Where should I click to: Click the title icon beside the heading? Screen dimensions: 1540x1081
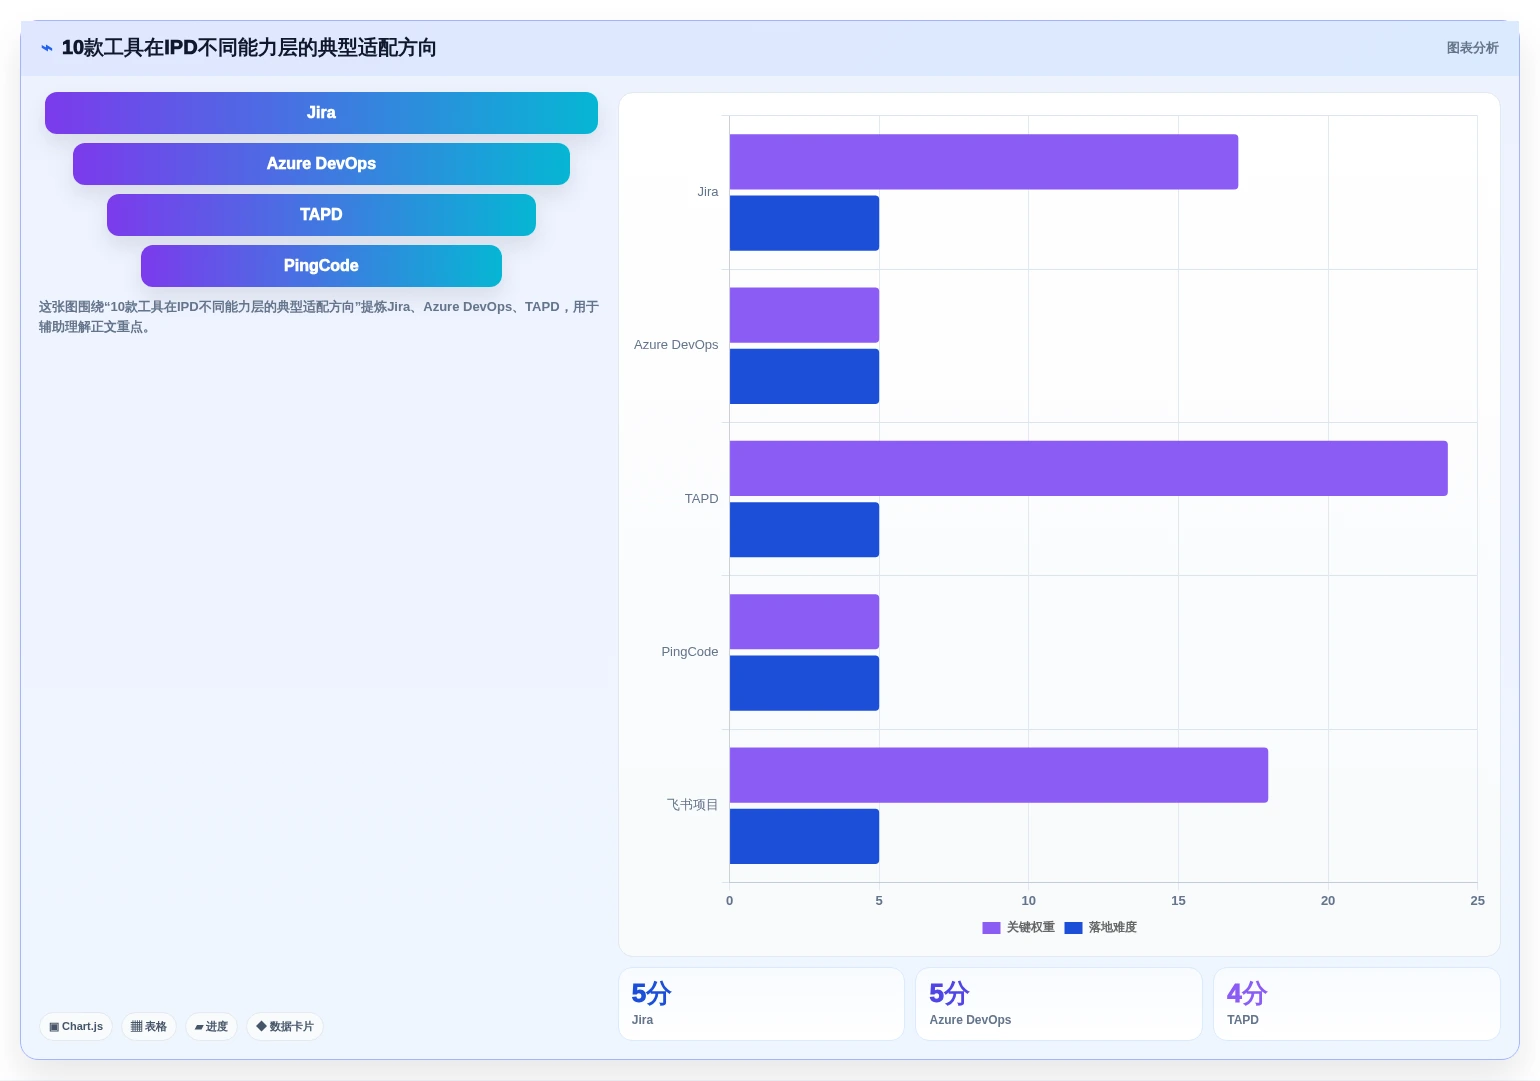[47, 48]
